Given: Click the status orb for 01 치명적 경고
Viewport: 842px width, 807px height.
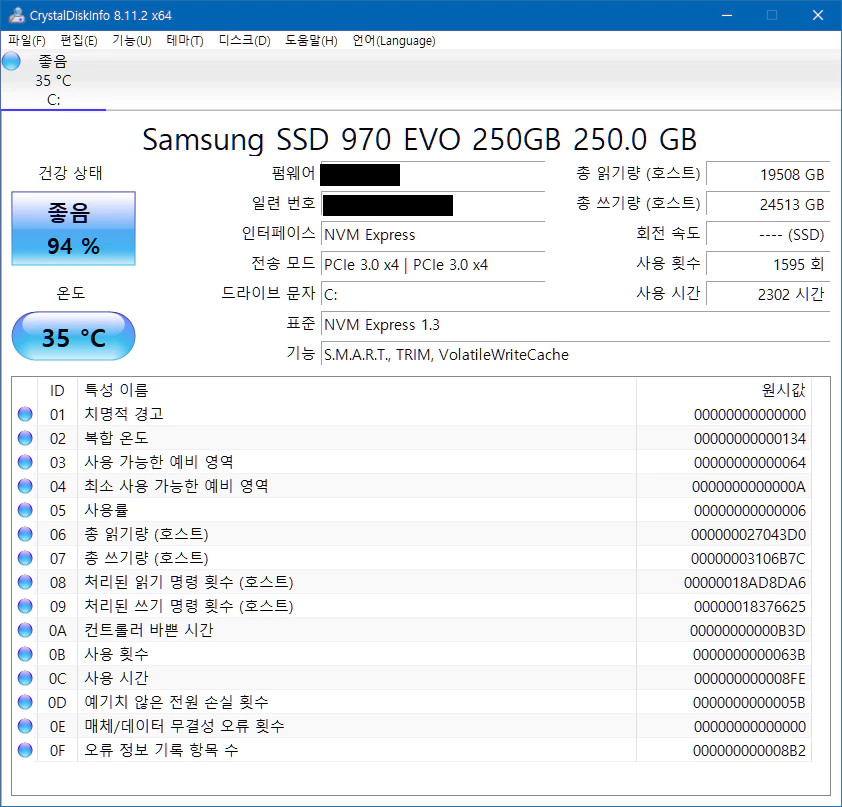Looking at the screenshot, I should tap(25, 414).
